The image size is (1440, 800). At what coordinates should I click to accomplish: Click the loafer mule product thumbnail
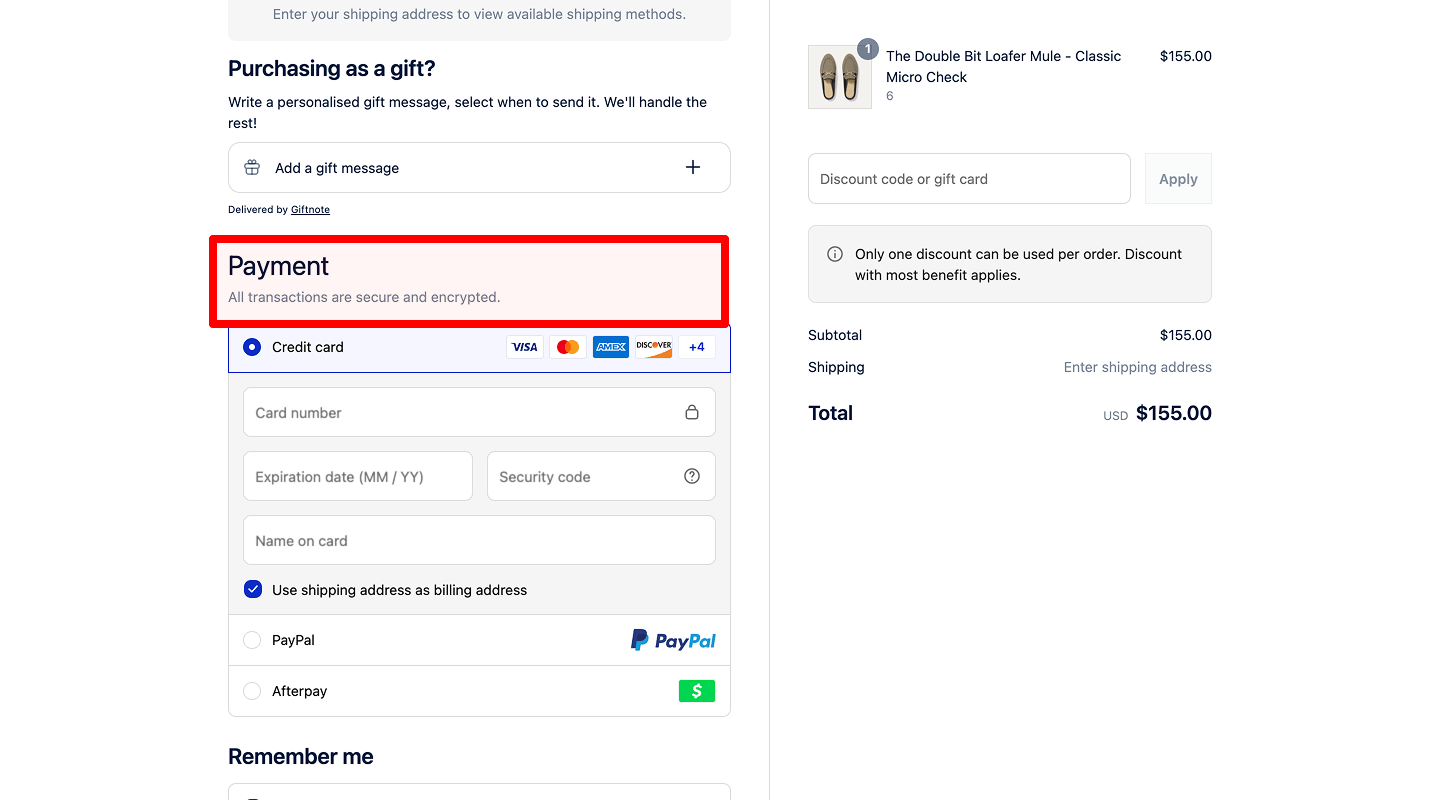coord(840,77)
